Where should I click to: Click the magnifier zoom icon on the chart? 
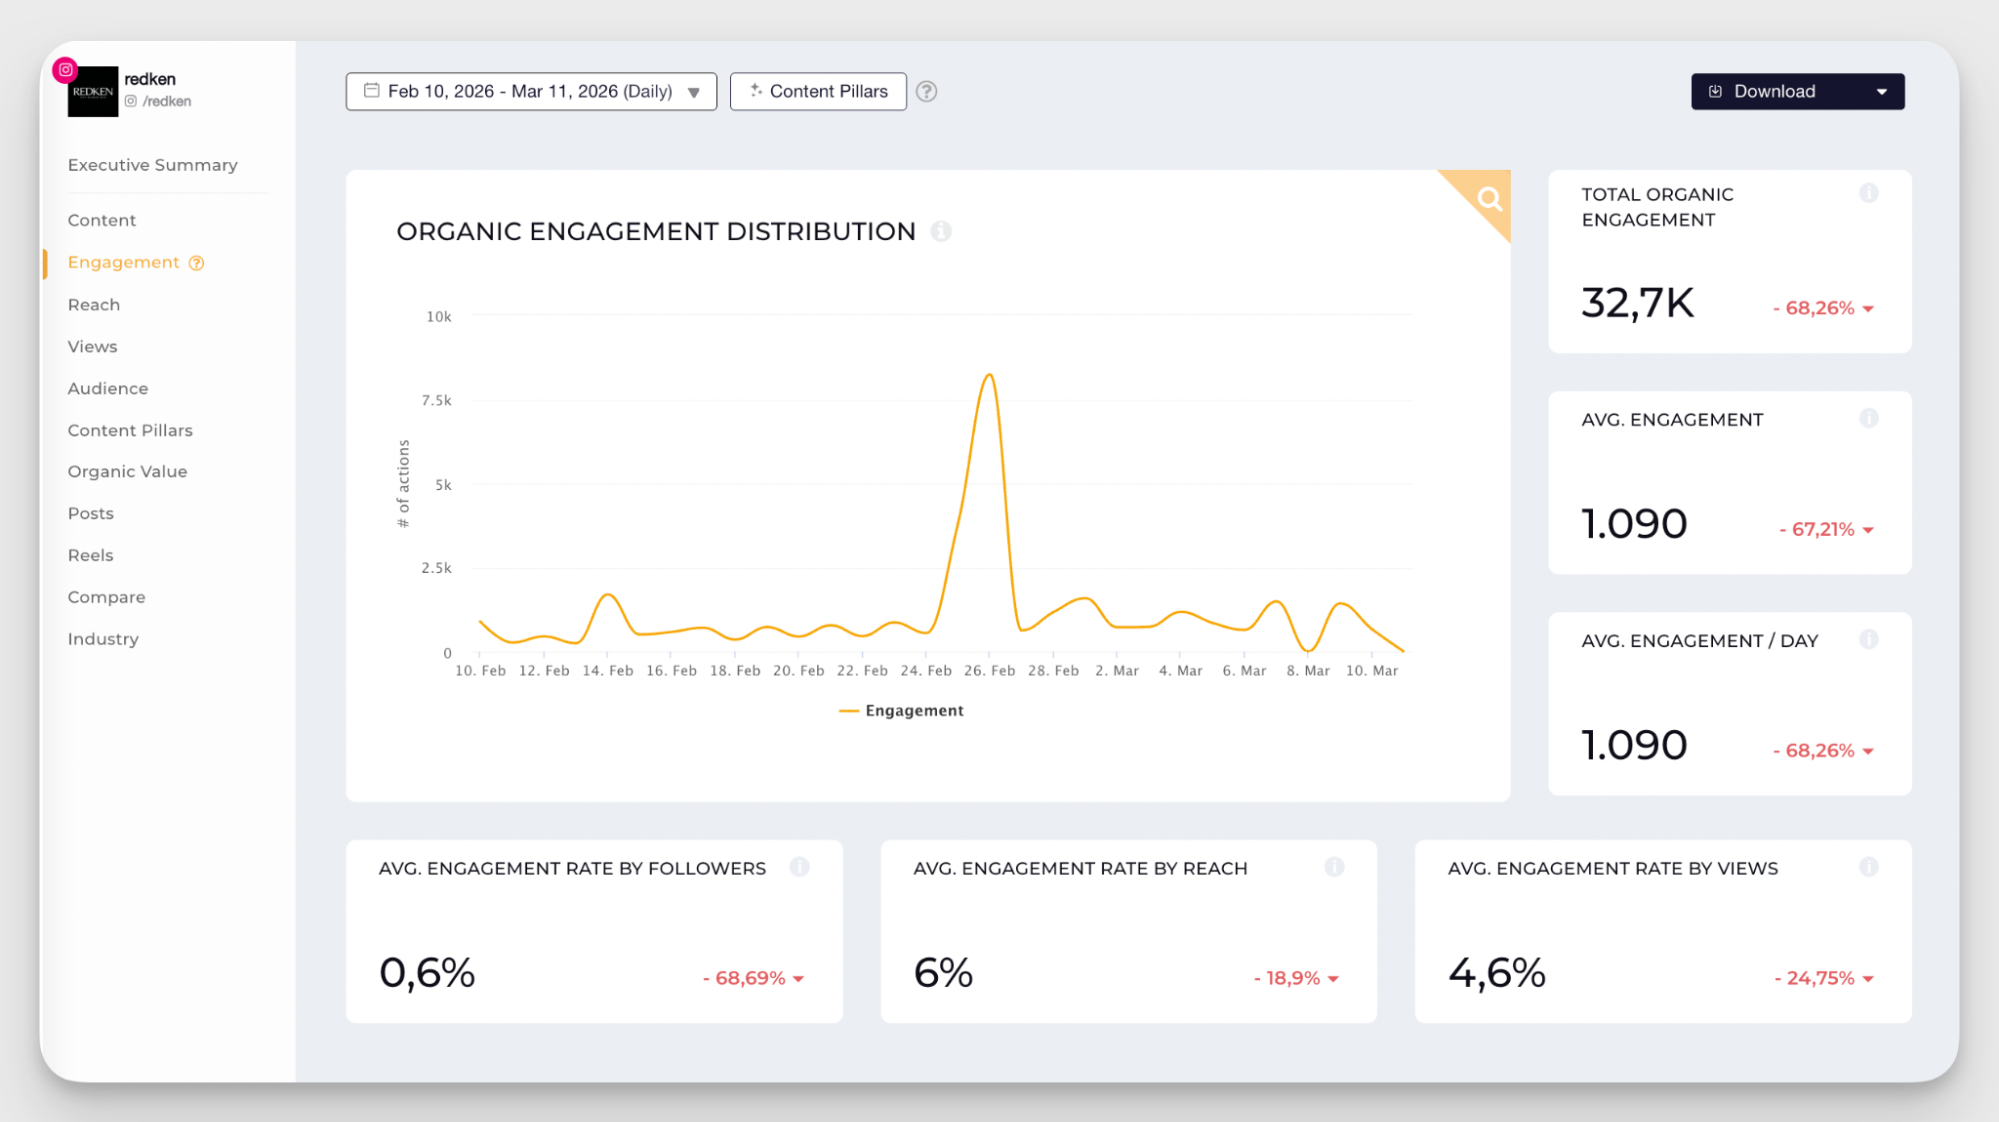(x=1488, y=198)
